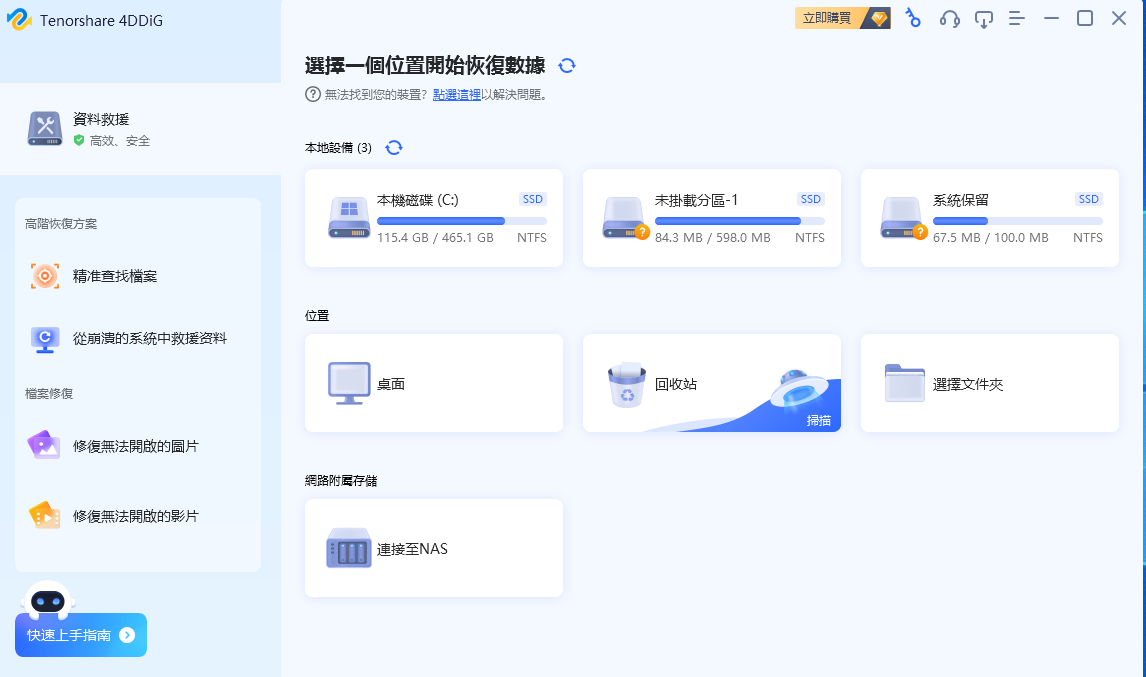Select the 系統保留 partition card
The width and height of the screenshot is (1146, 677).
coord(989,218)
